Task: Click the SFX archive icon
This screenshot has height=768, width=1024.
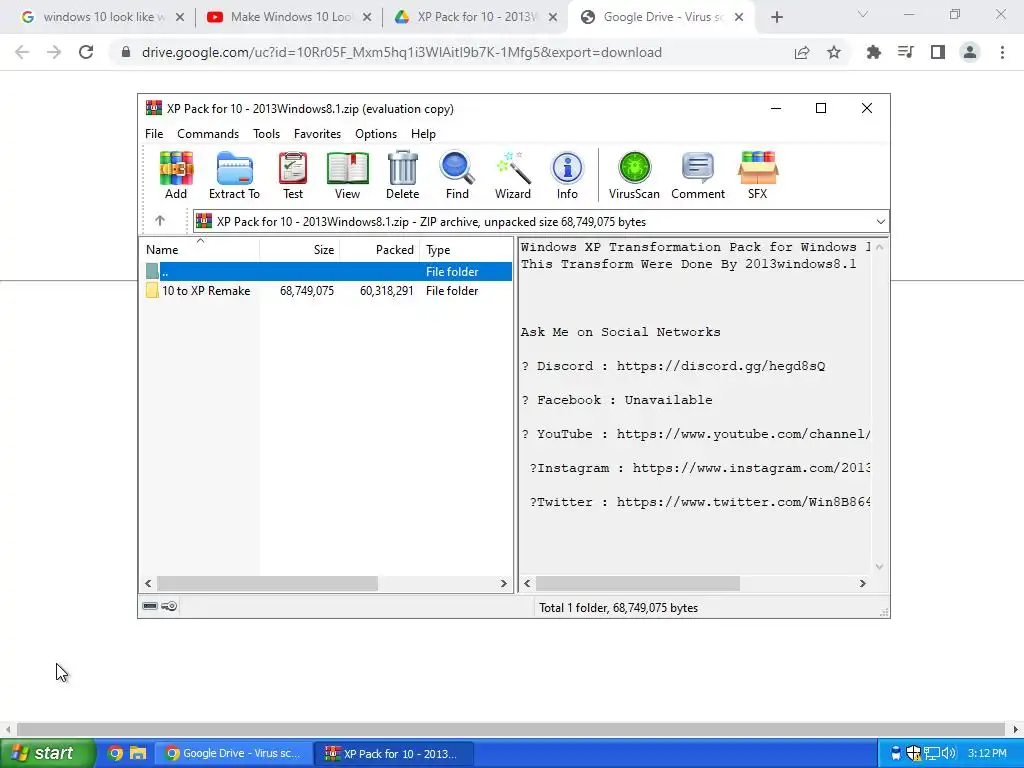Action: coord(758,175)
